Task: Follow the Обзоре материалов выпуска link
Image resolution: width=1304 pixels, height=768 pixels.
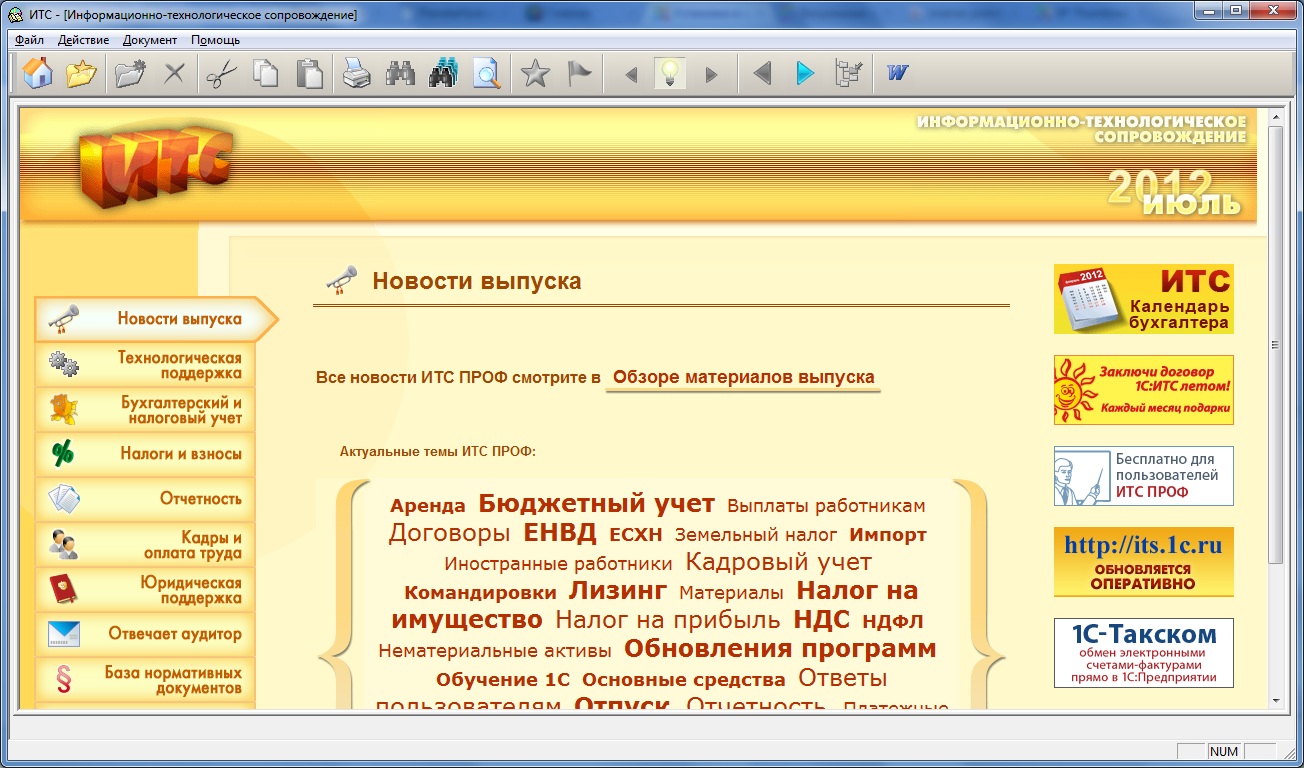Action: coord(743,377)
